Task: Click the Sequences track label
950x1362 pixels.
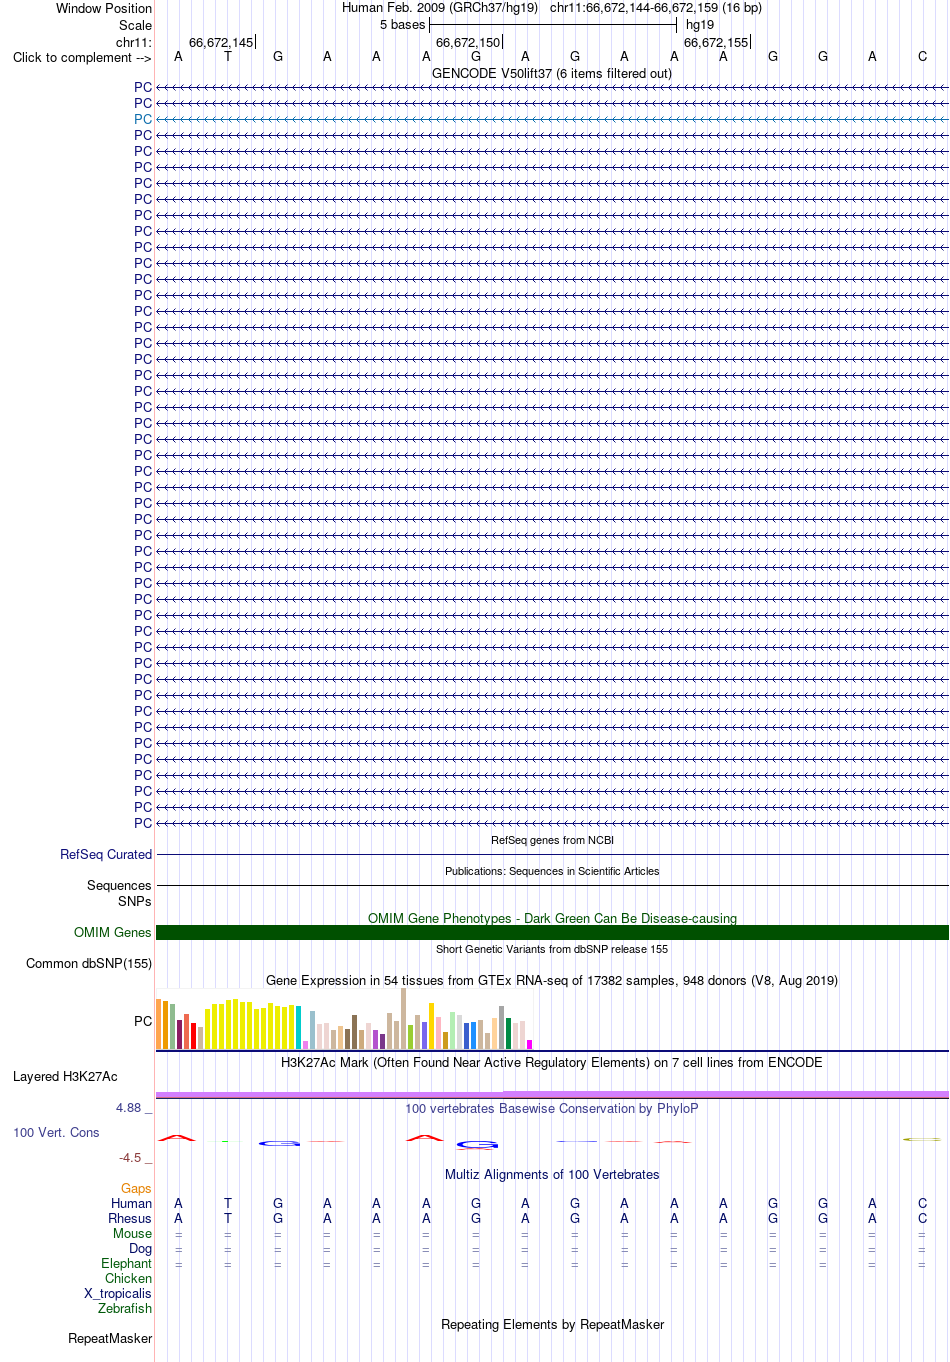Action: [x=119, y=885]
